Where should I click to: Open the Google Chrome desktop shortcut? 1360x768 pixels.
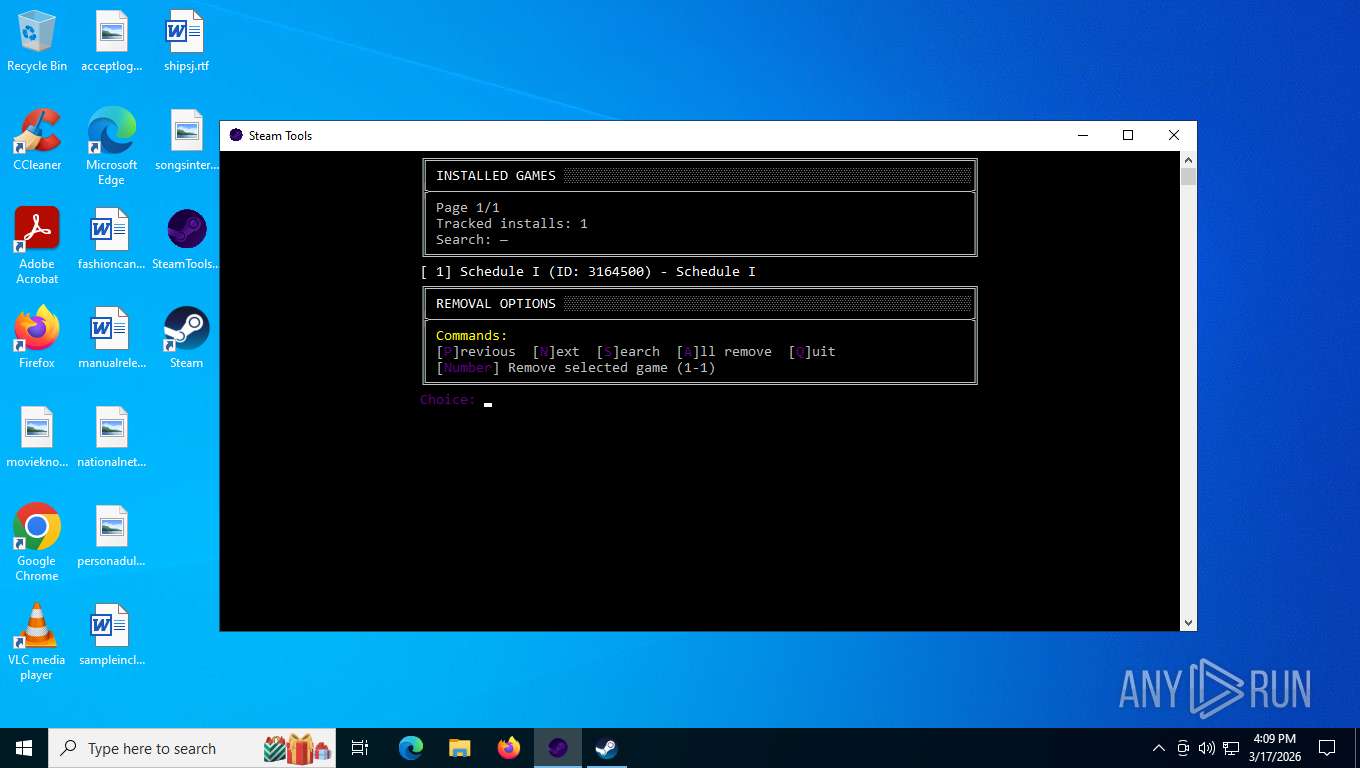pos(37,543)
